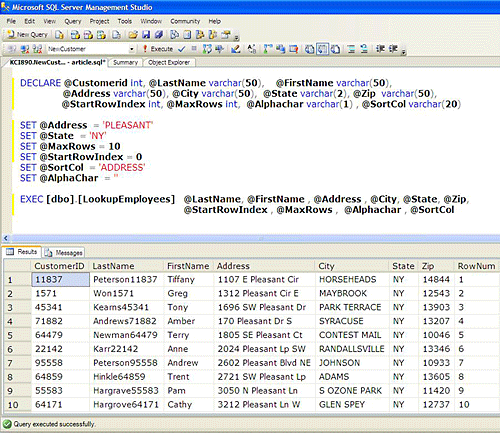Click the horizontal scrollbar below query editor
Screen dimensions: 500x433
(252, 238)
